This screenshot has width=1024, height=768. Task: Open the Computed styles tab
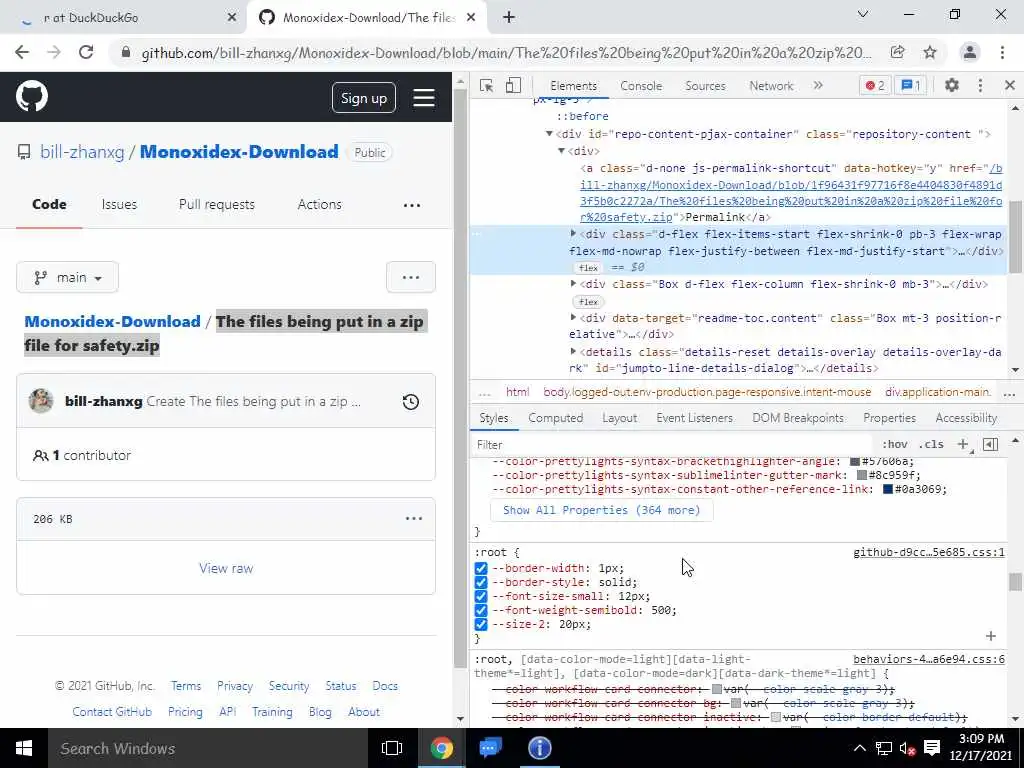click(x=556, y=418)
